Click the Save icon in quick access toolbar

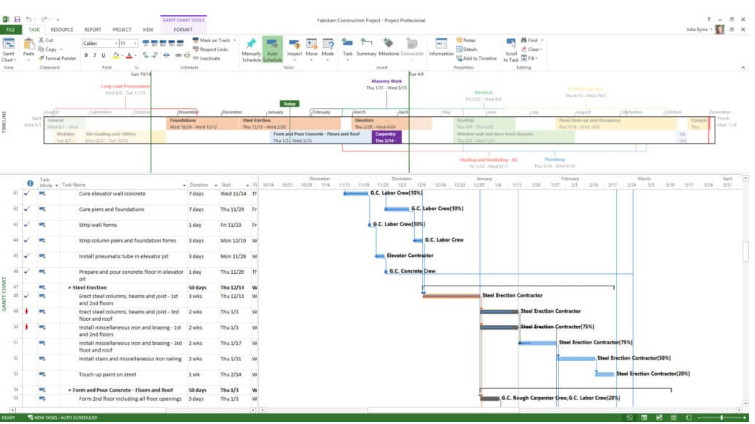(x=17, y=19)
